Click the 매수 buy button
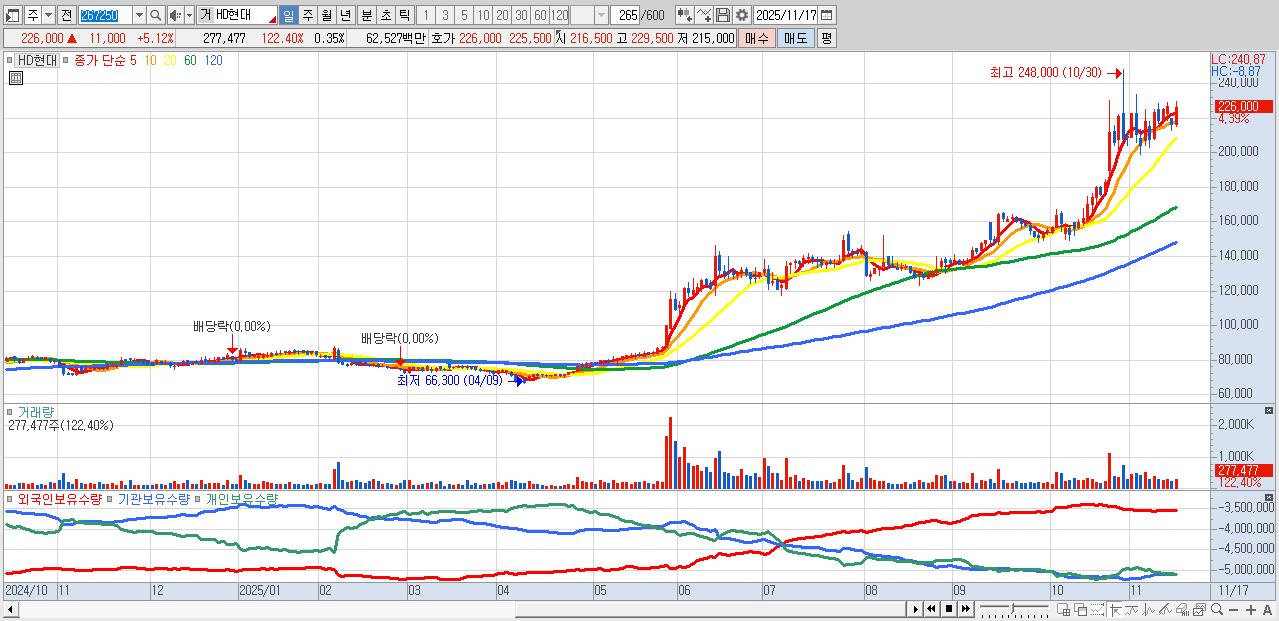This screenshot has height=621, width=1279. [x=757, y=38]
